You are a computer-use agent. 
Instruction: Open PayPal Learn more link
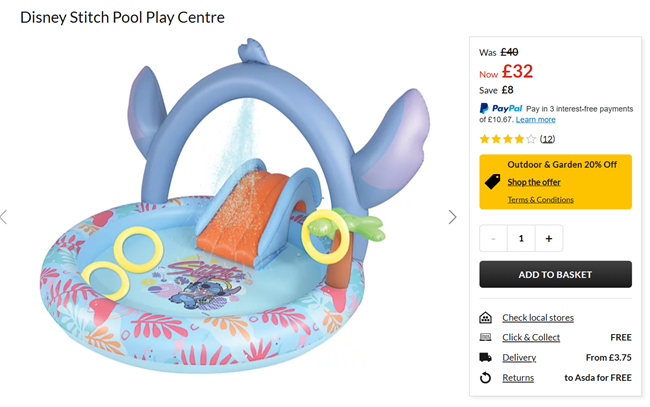click(536, 120)
